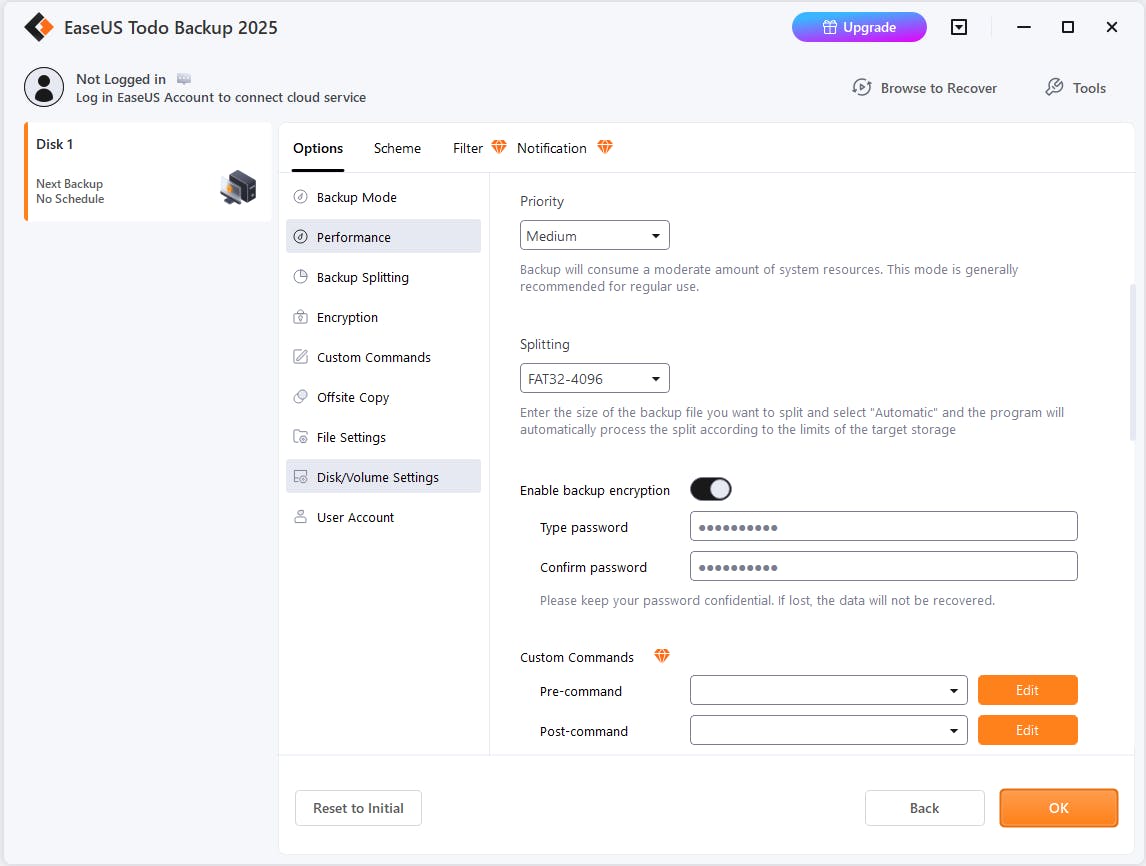The width and height of the screenshot is (1146, 866).
Task: Click the Encryption lock icon in sidebar
Action: [x=300, y=317]
